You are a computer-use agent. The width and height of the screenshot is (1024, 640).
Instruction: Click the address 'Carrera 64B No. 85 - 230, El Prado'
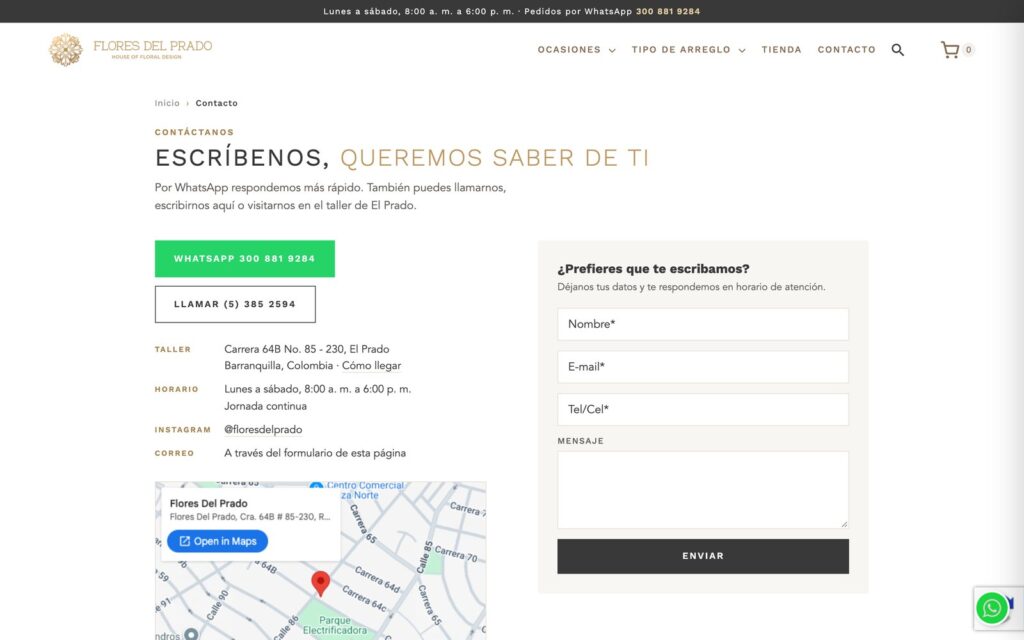(306, 349)
